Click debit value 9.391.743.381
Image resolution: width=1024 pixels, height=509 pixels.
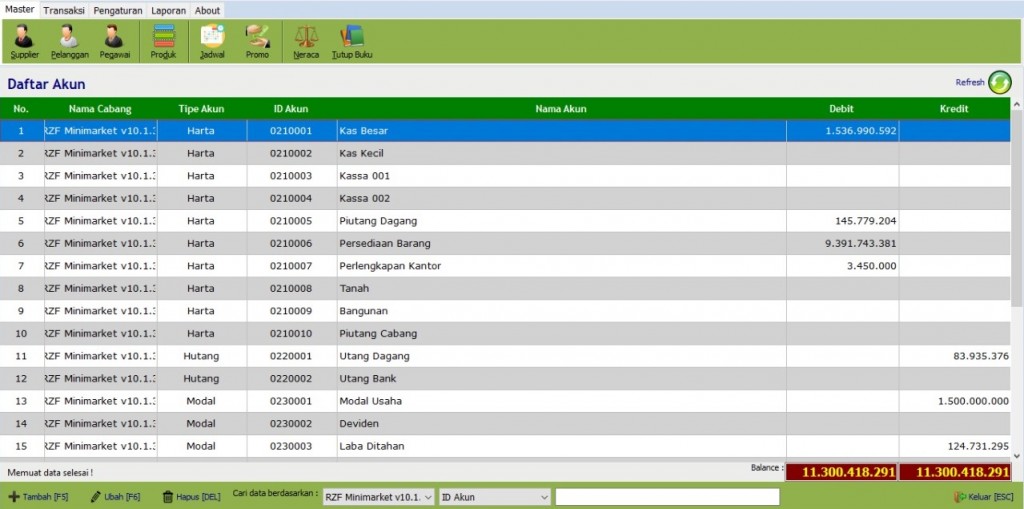tap(861, 243)
